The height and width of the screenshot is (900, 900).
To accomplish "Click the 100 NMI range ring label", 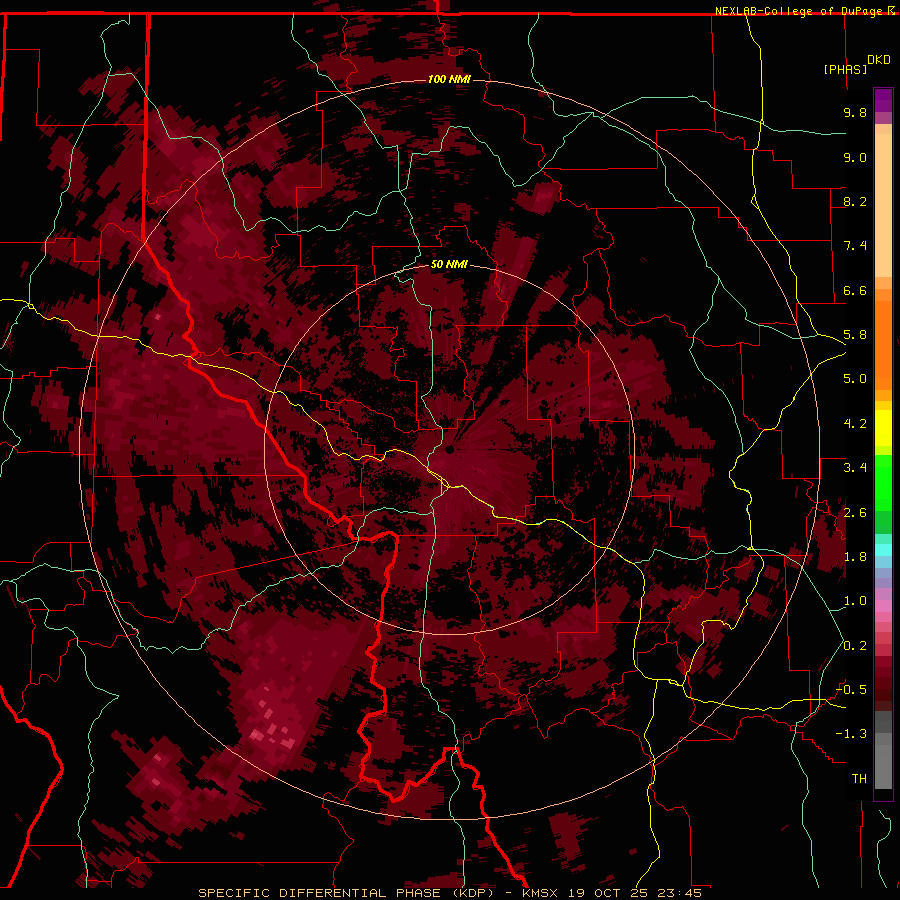I will click(449, 79).
